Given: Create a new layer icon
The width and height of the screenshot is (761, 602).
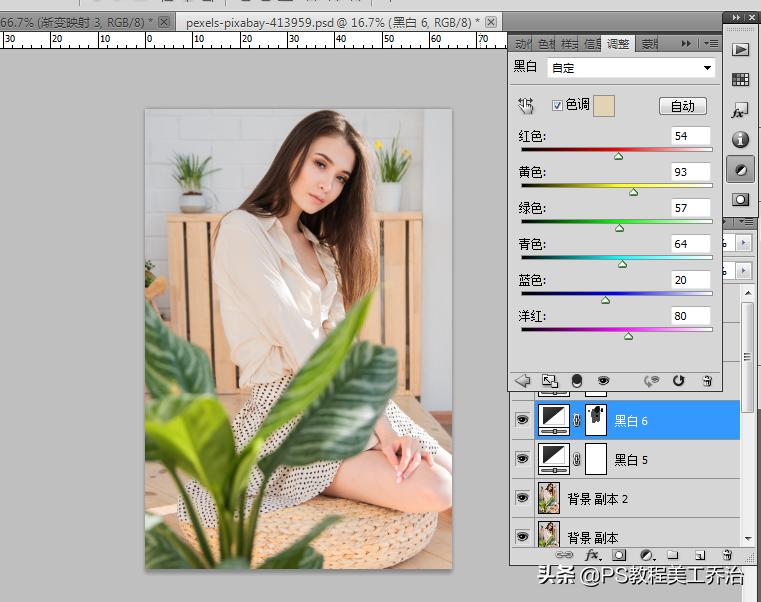Looking at the screenshot, I should (x=699, y=554).
